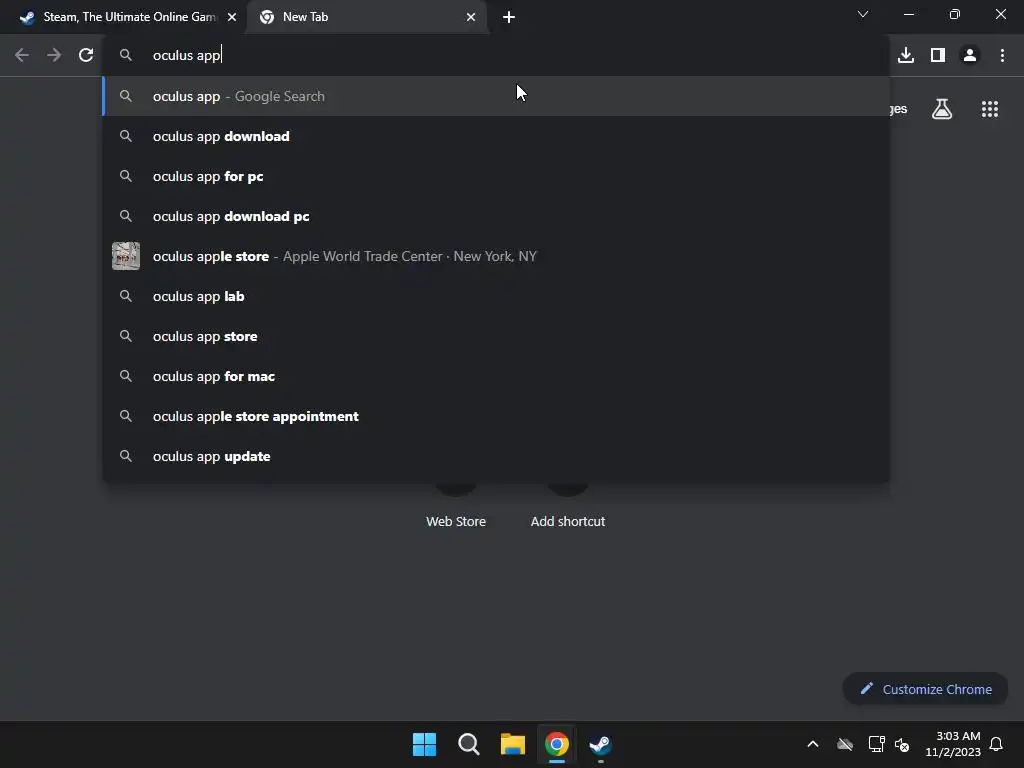This screenshot has height=768, width=1024.
Task: Pick the 'oculus app lab' suggestion
Action: (x=496, y=296)
